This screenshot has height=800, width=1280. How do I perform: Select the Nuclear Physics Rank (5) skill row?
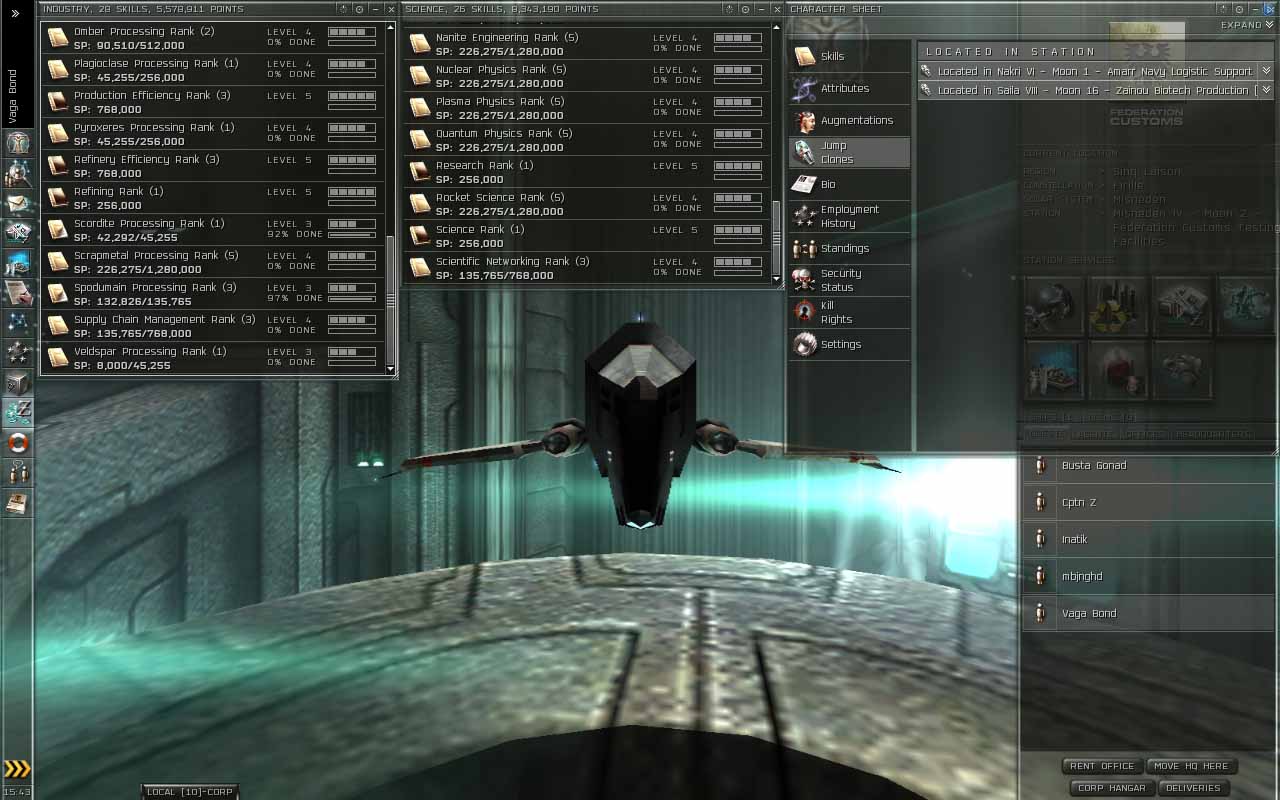pyautogui.click(x=586, y=76)
